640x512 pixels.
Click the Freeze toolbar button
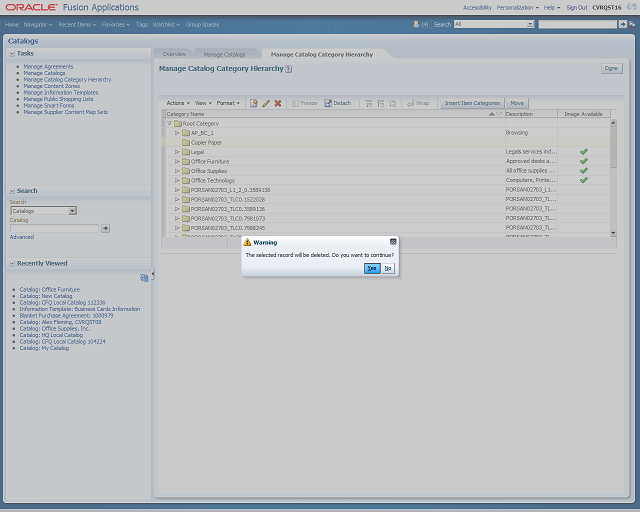[x=304, y=103]
